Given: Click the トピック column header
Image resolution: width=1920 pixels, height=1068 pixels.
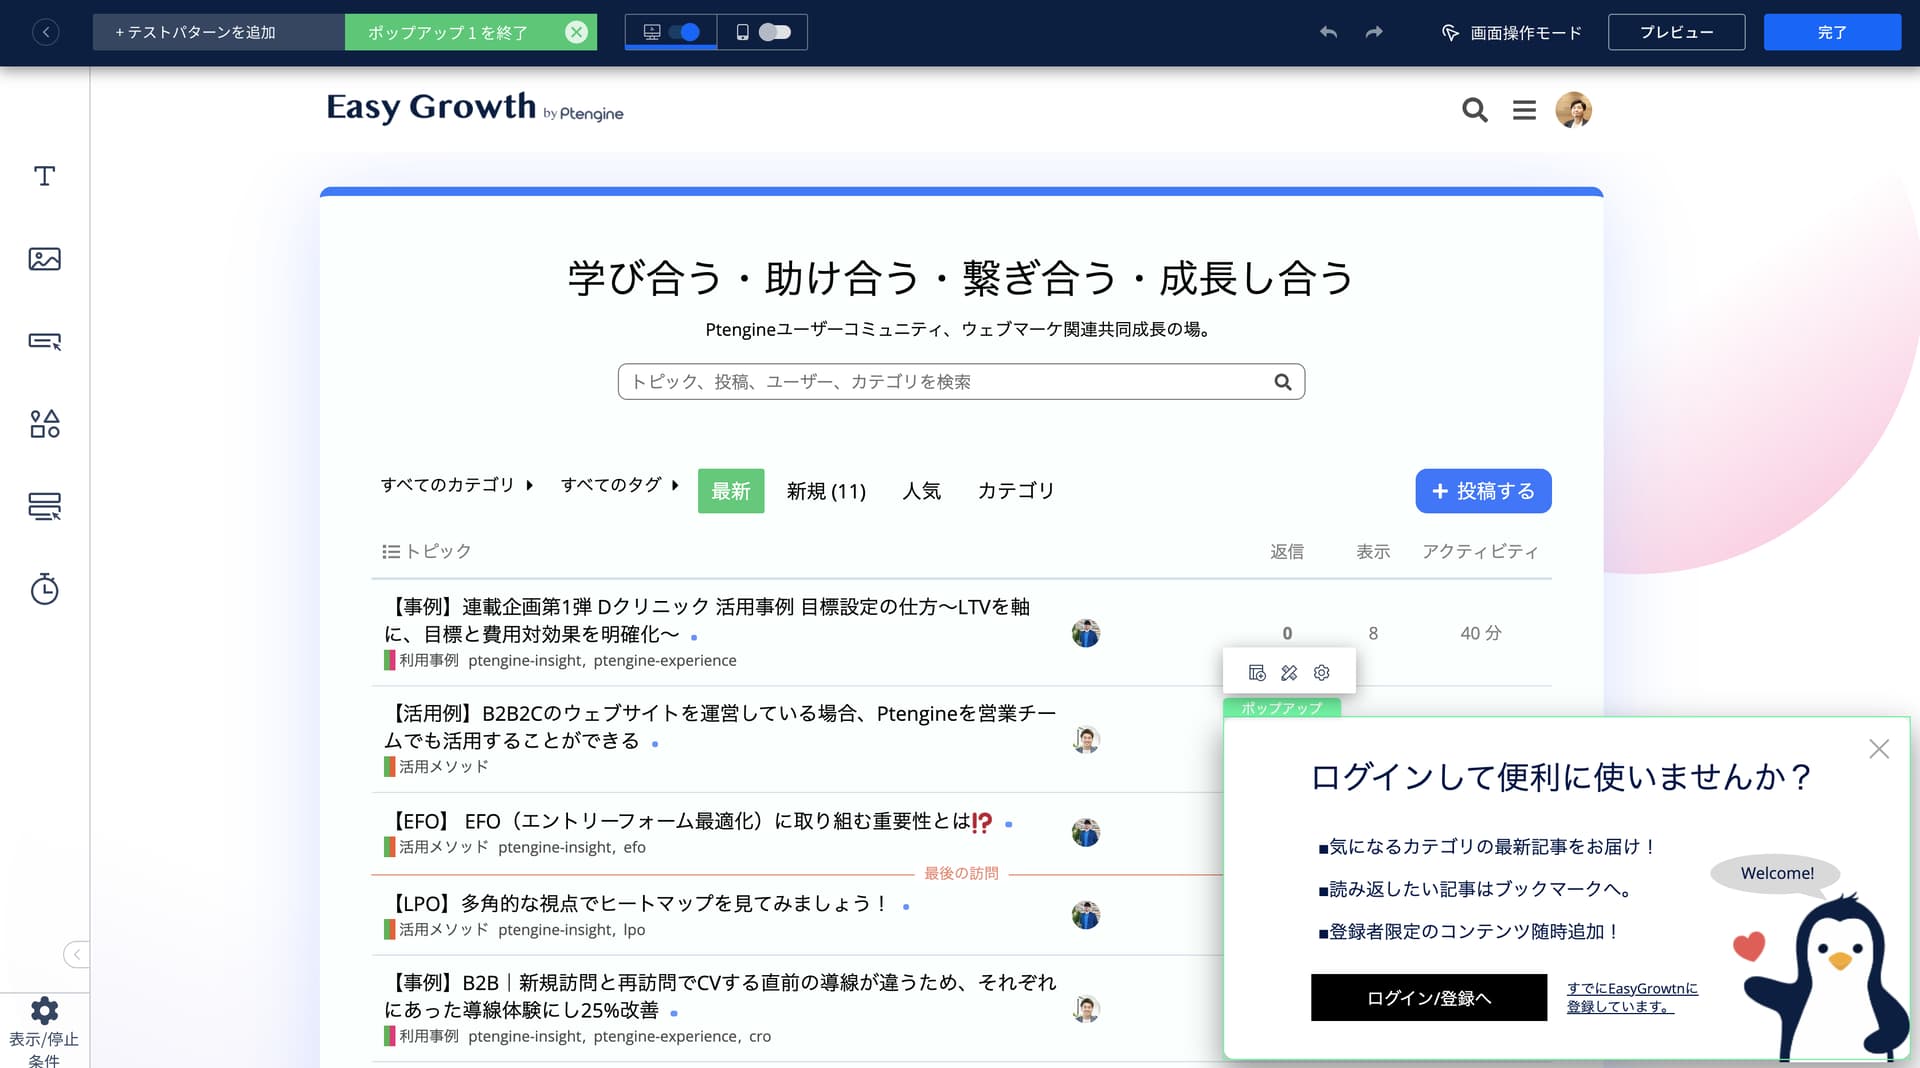Looking at the screenshot, I should [x=427, y=551].
